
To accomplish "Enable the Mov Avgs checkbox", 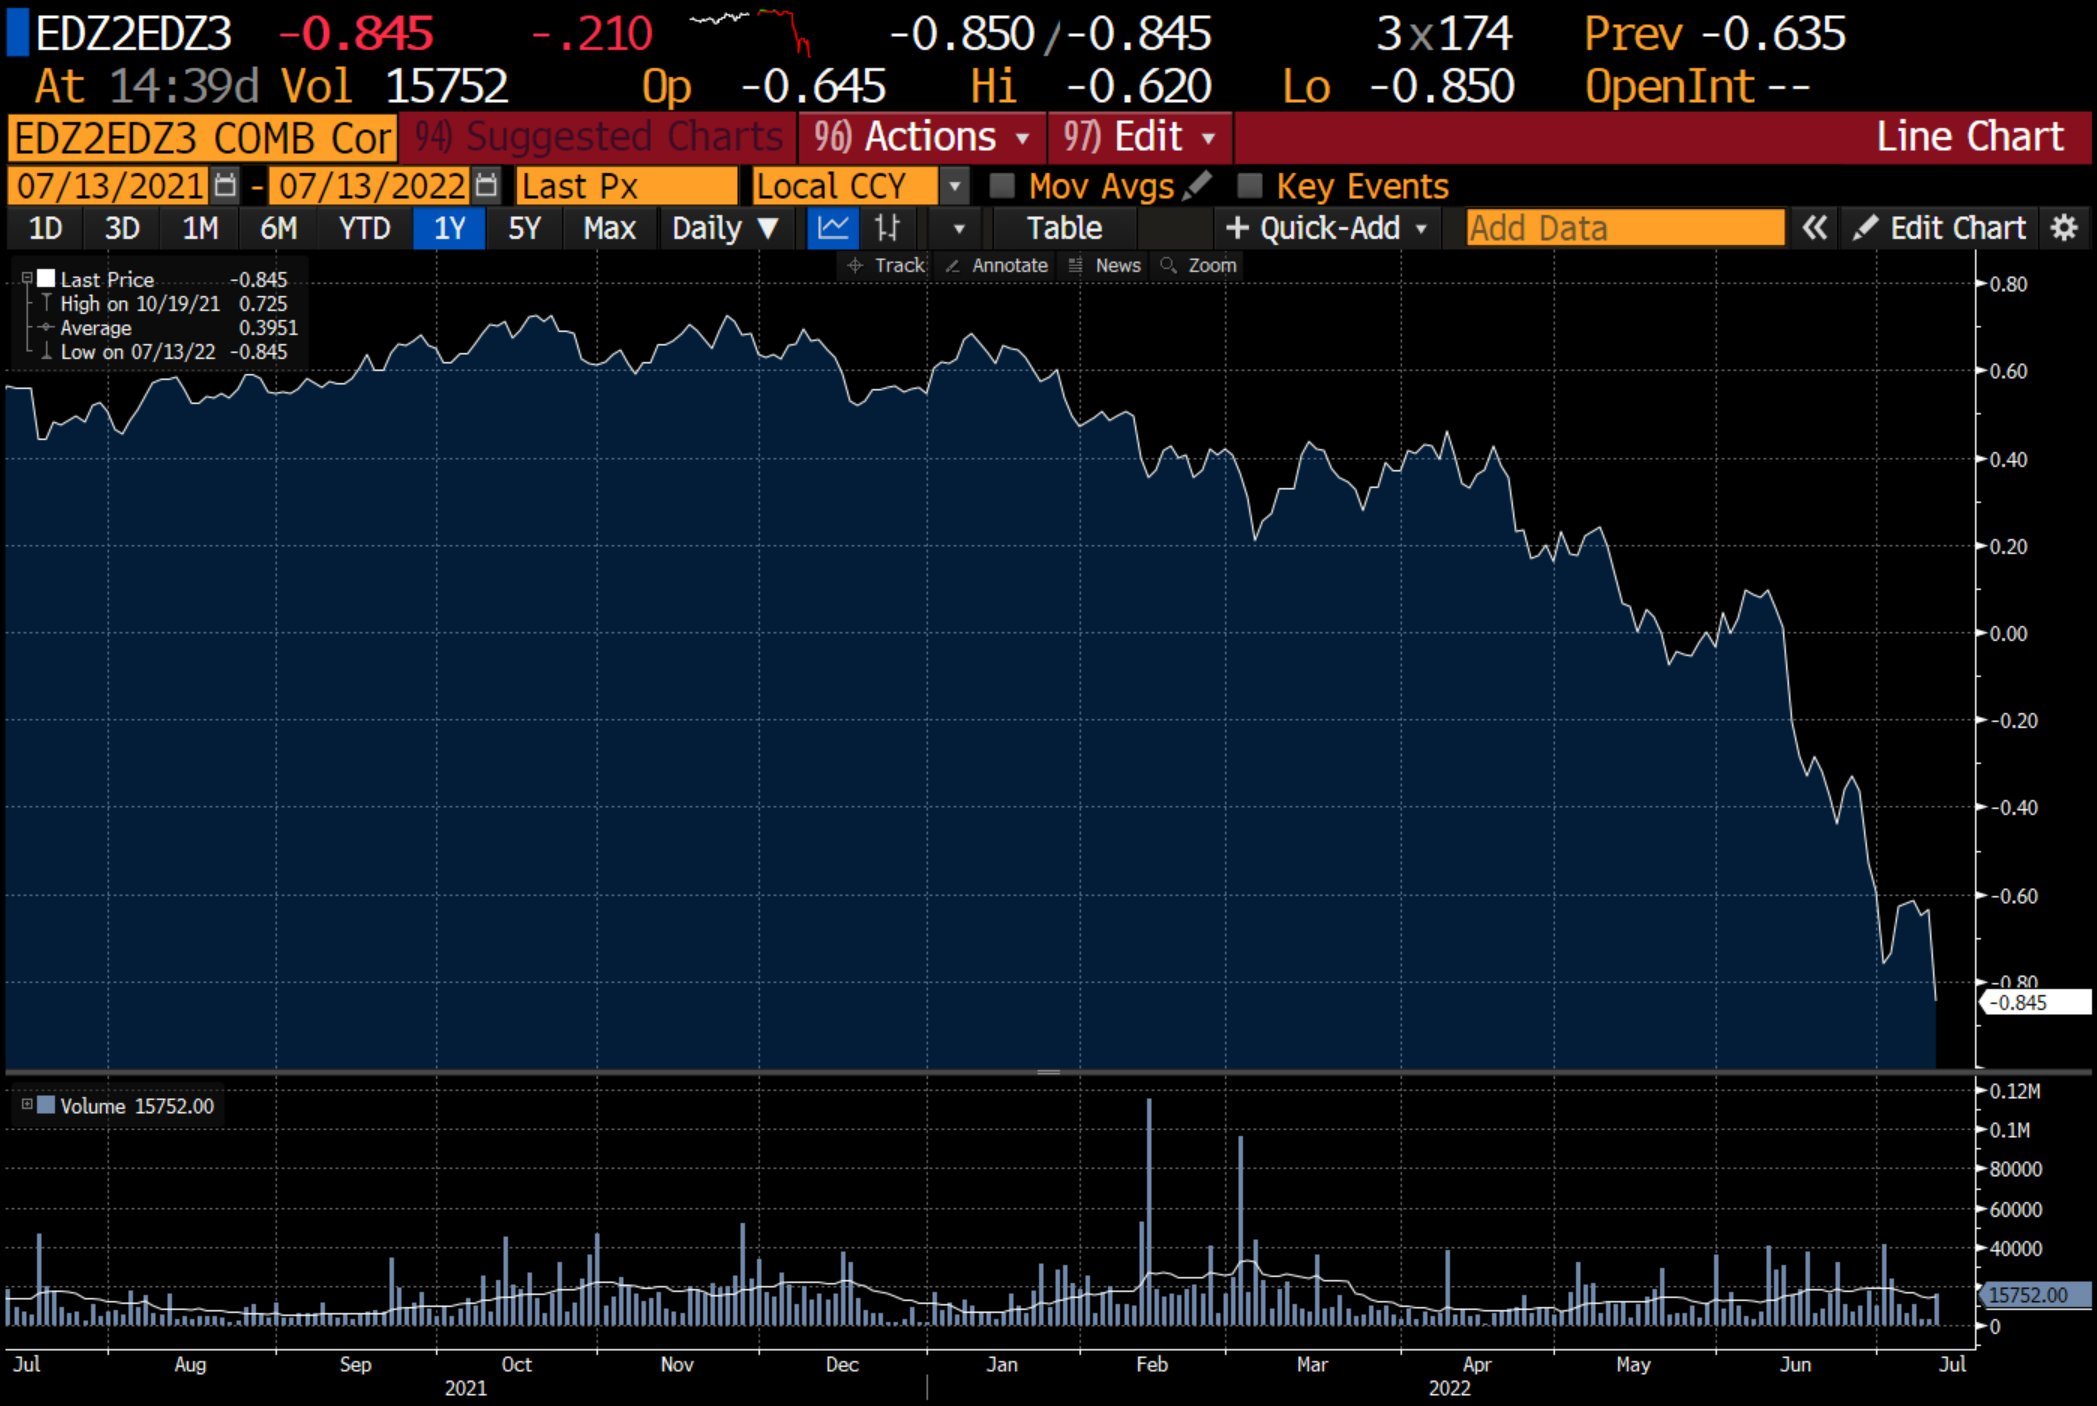I will pyautogui.click(x=1001, y=186).
